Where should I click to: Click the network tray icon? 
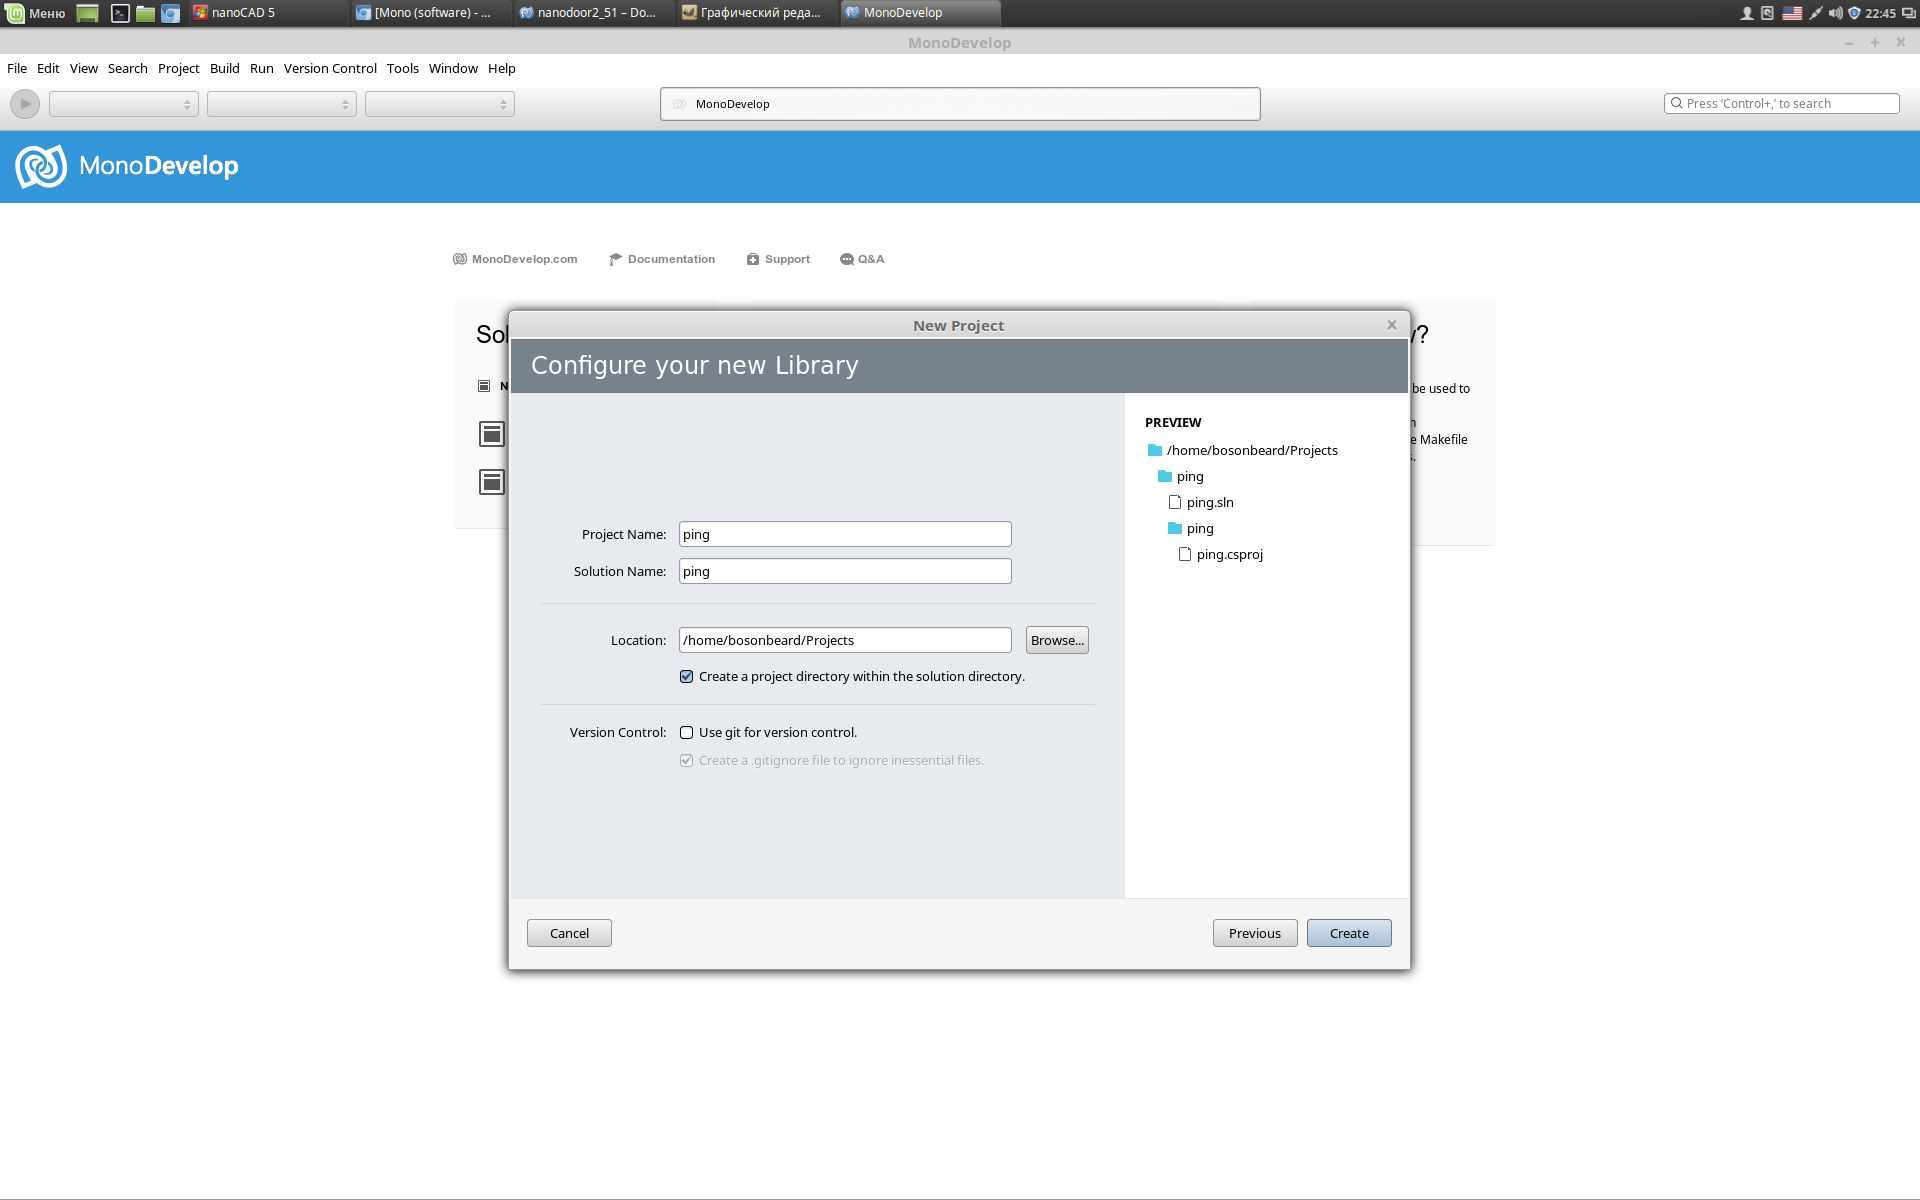(x=1815, y=13)
